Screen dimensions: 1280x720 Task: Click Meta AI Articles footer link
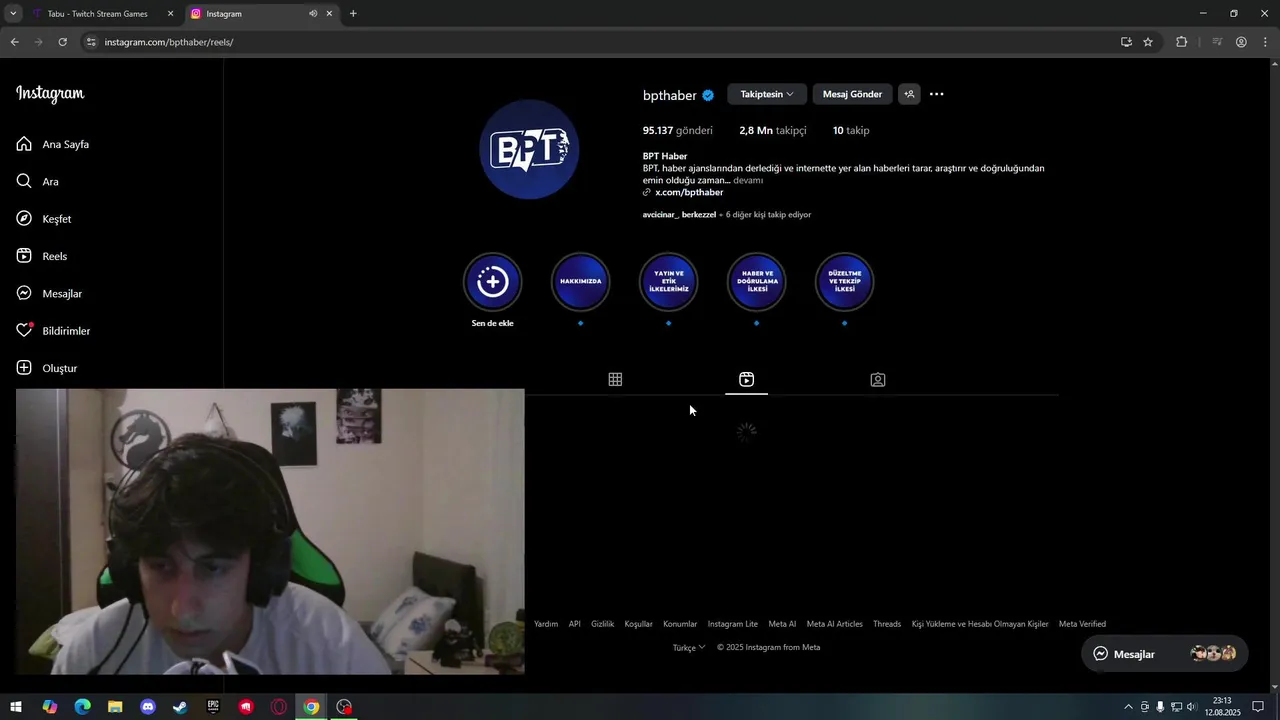[835, 624]
